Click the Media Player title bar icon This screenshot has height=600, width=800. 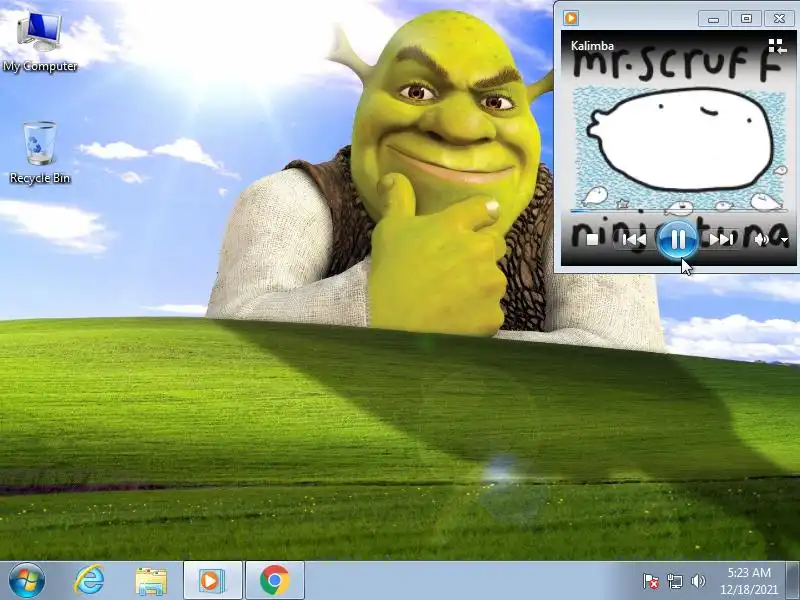click(x=571, y=18)
